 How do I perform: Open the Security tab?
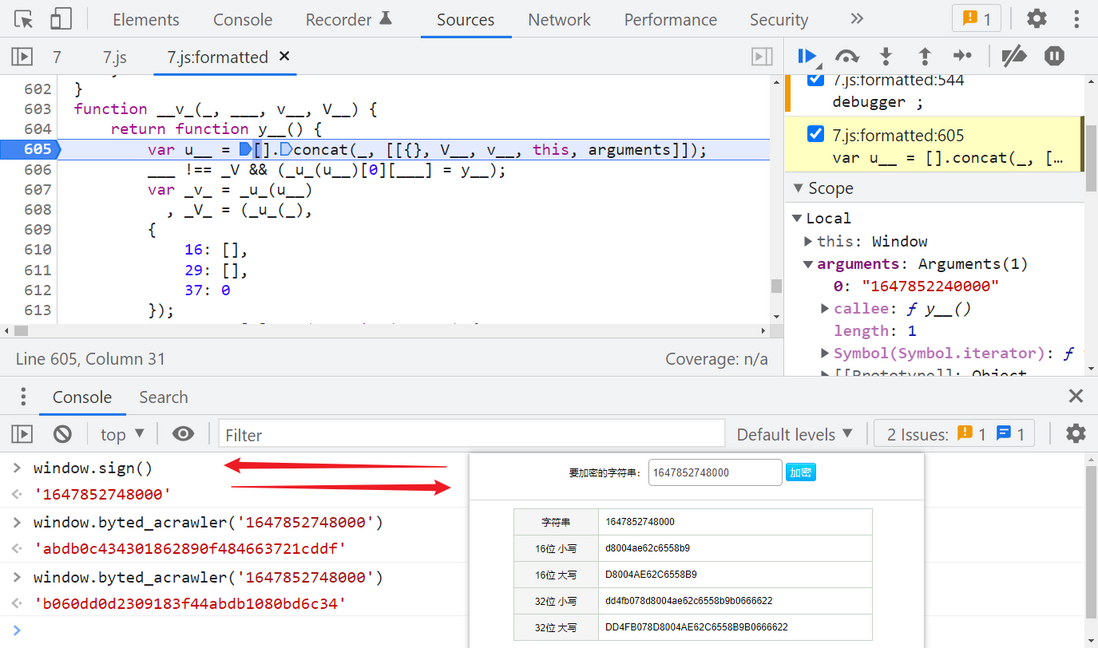click(779, 20)
